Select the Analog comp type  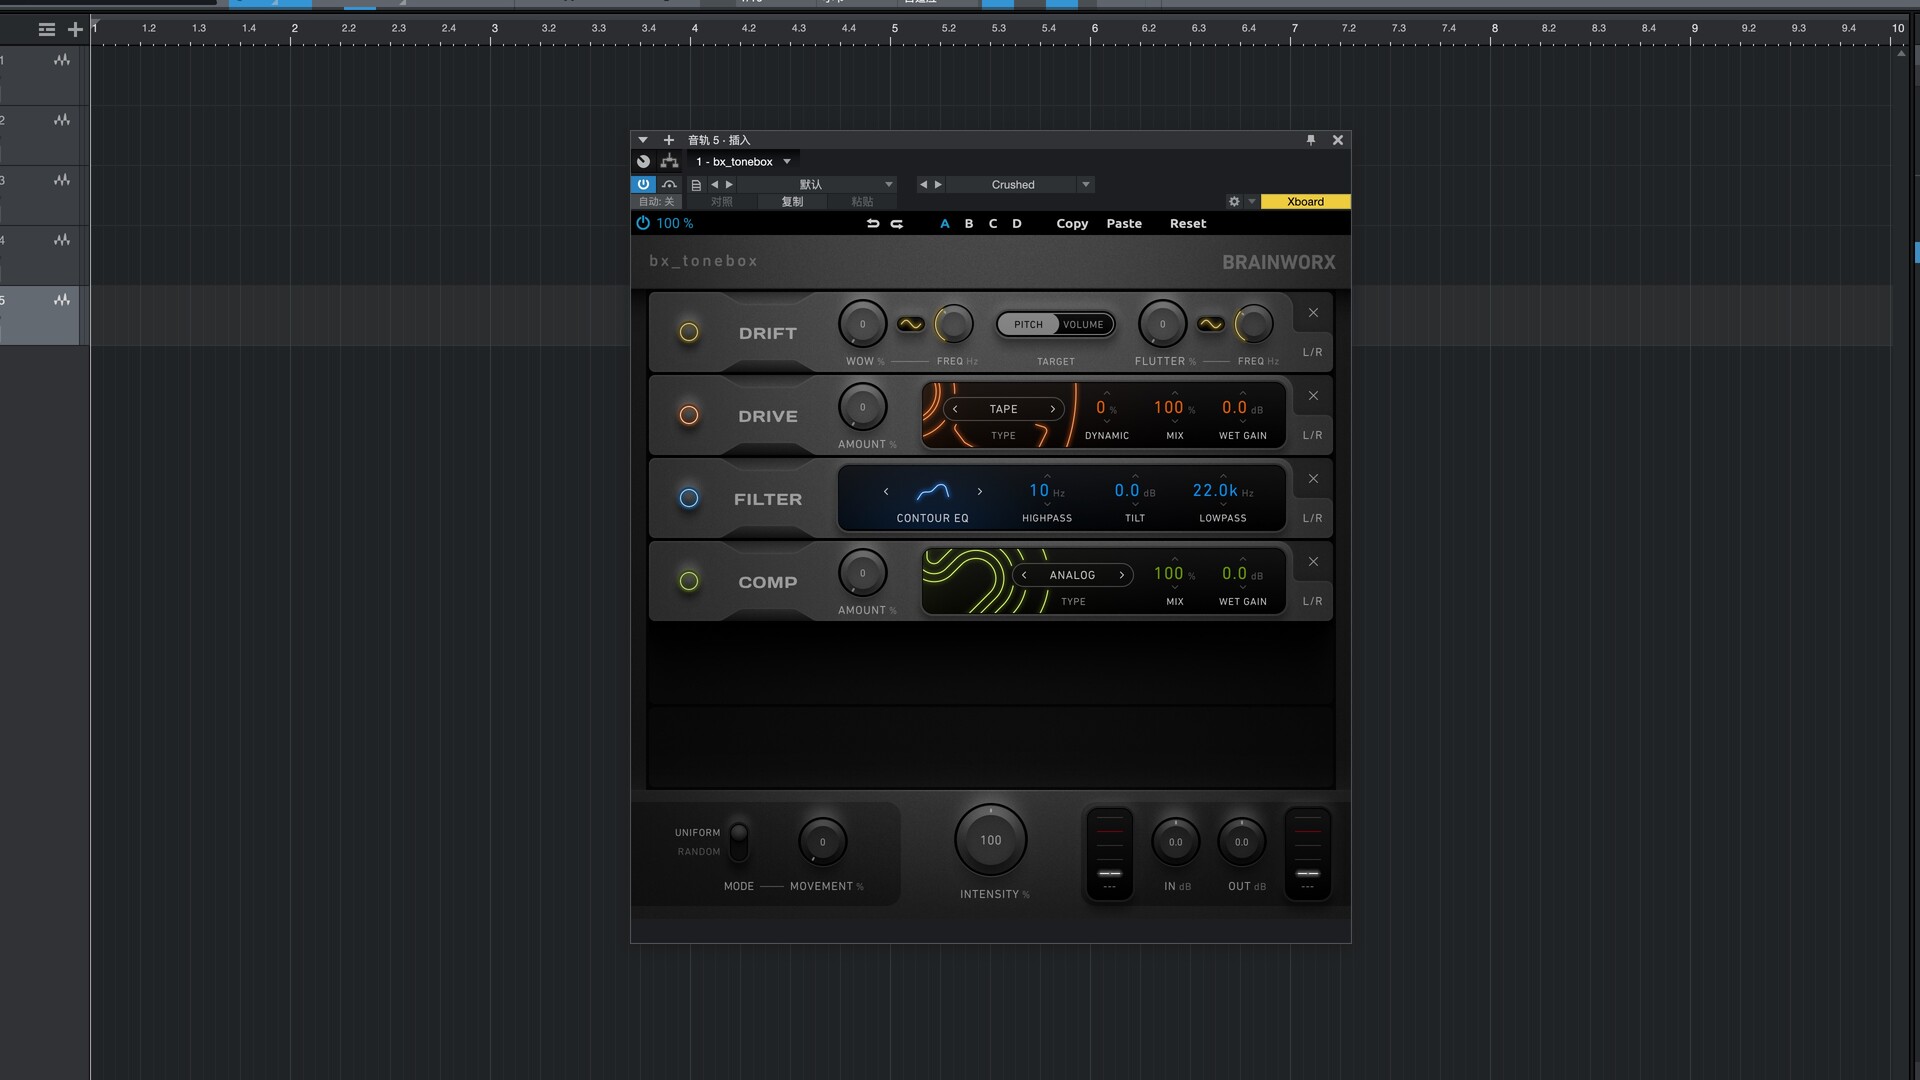point(1072,575)
